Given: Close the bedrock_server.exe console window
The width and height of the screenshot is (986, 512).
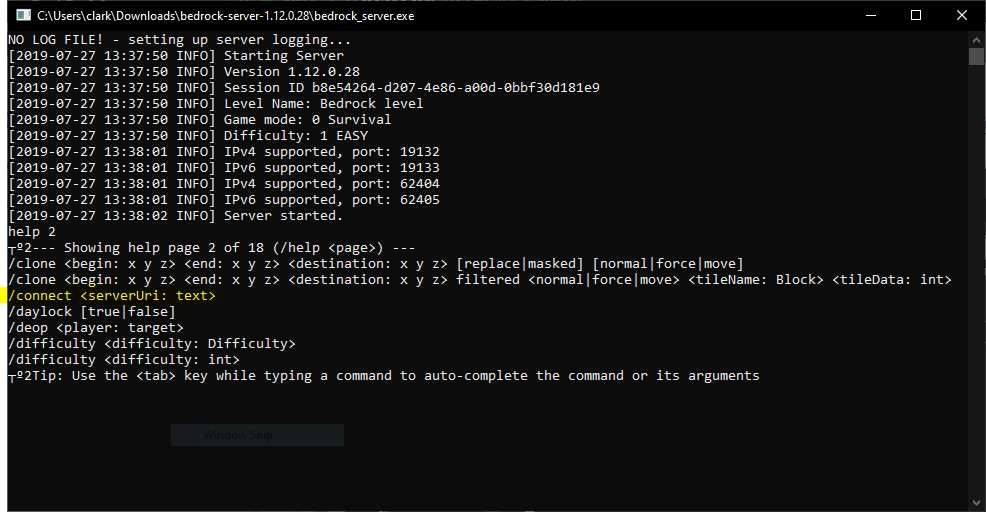Looking at the screenshot, I should coord(962,15).
